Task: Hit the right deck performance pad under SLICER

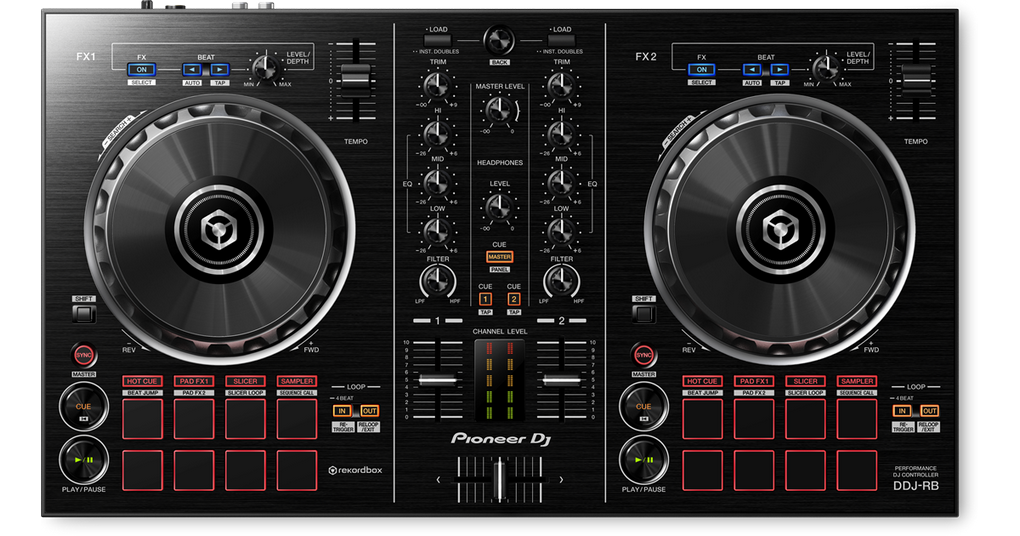Action: pyautogui.click(x=805, y=419)
